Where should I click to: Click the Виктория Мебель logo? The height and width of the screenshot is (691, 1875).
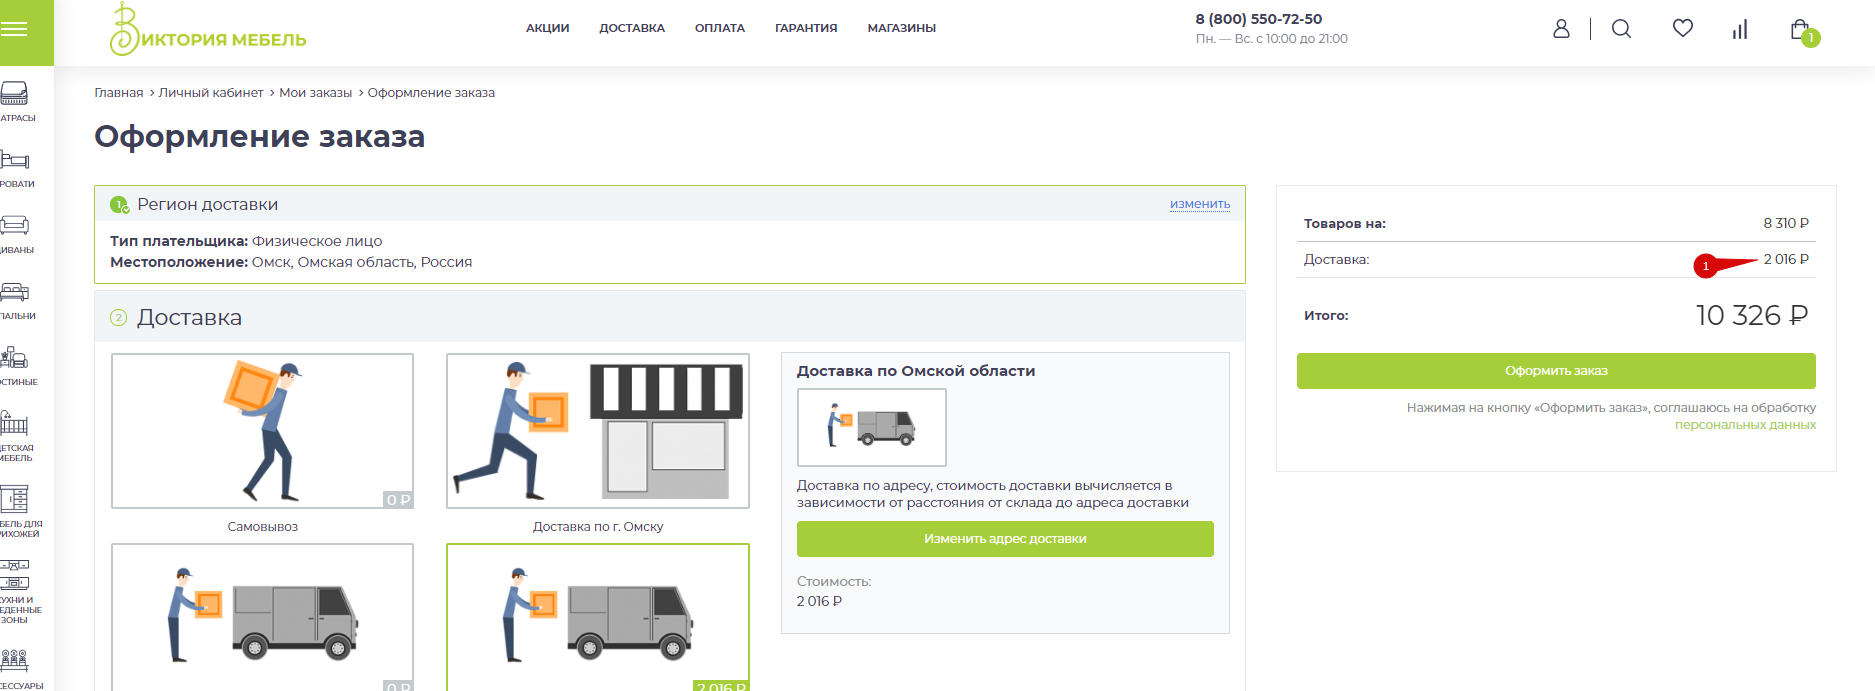[208, 30]
